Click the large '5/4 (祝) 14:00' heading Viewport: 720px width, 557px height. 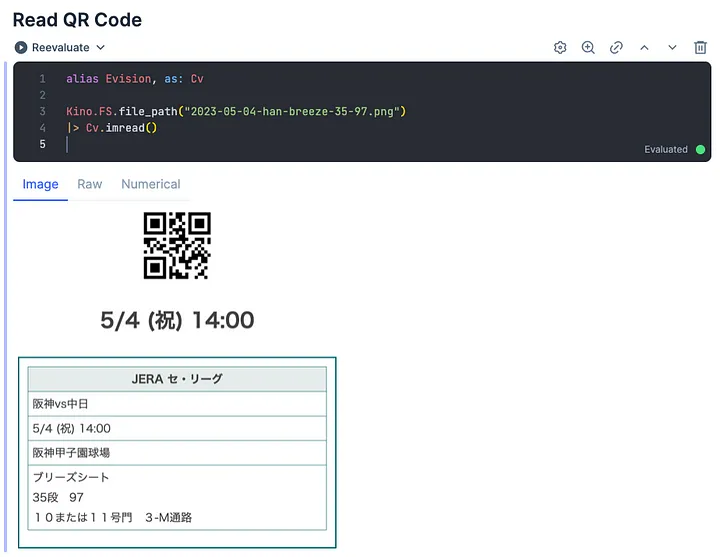coord(177,320)
